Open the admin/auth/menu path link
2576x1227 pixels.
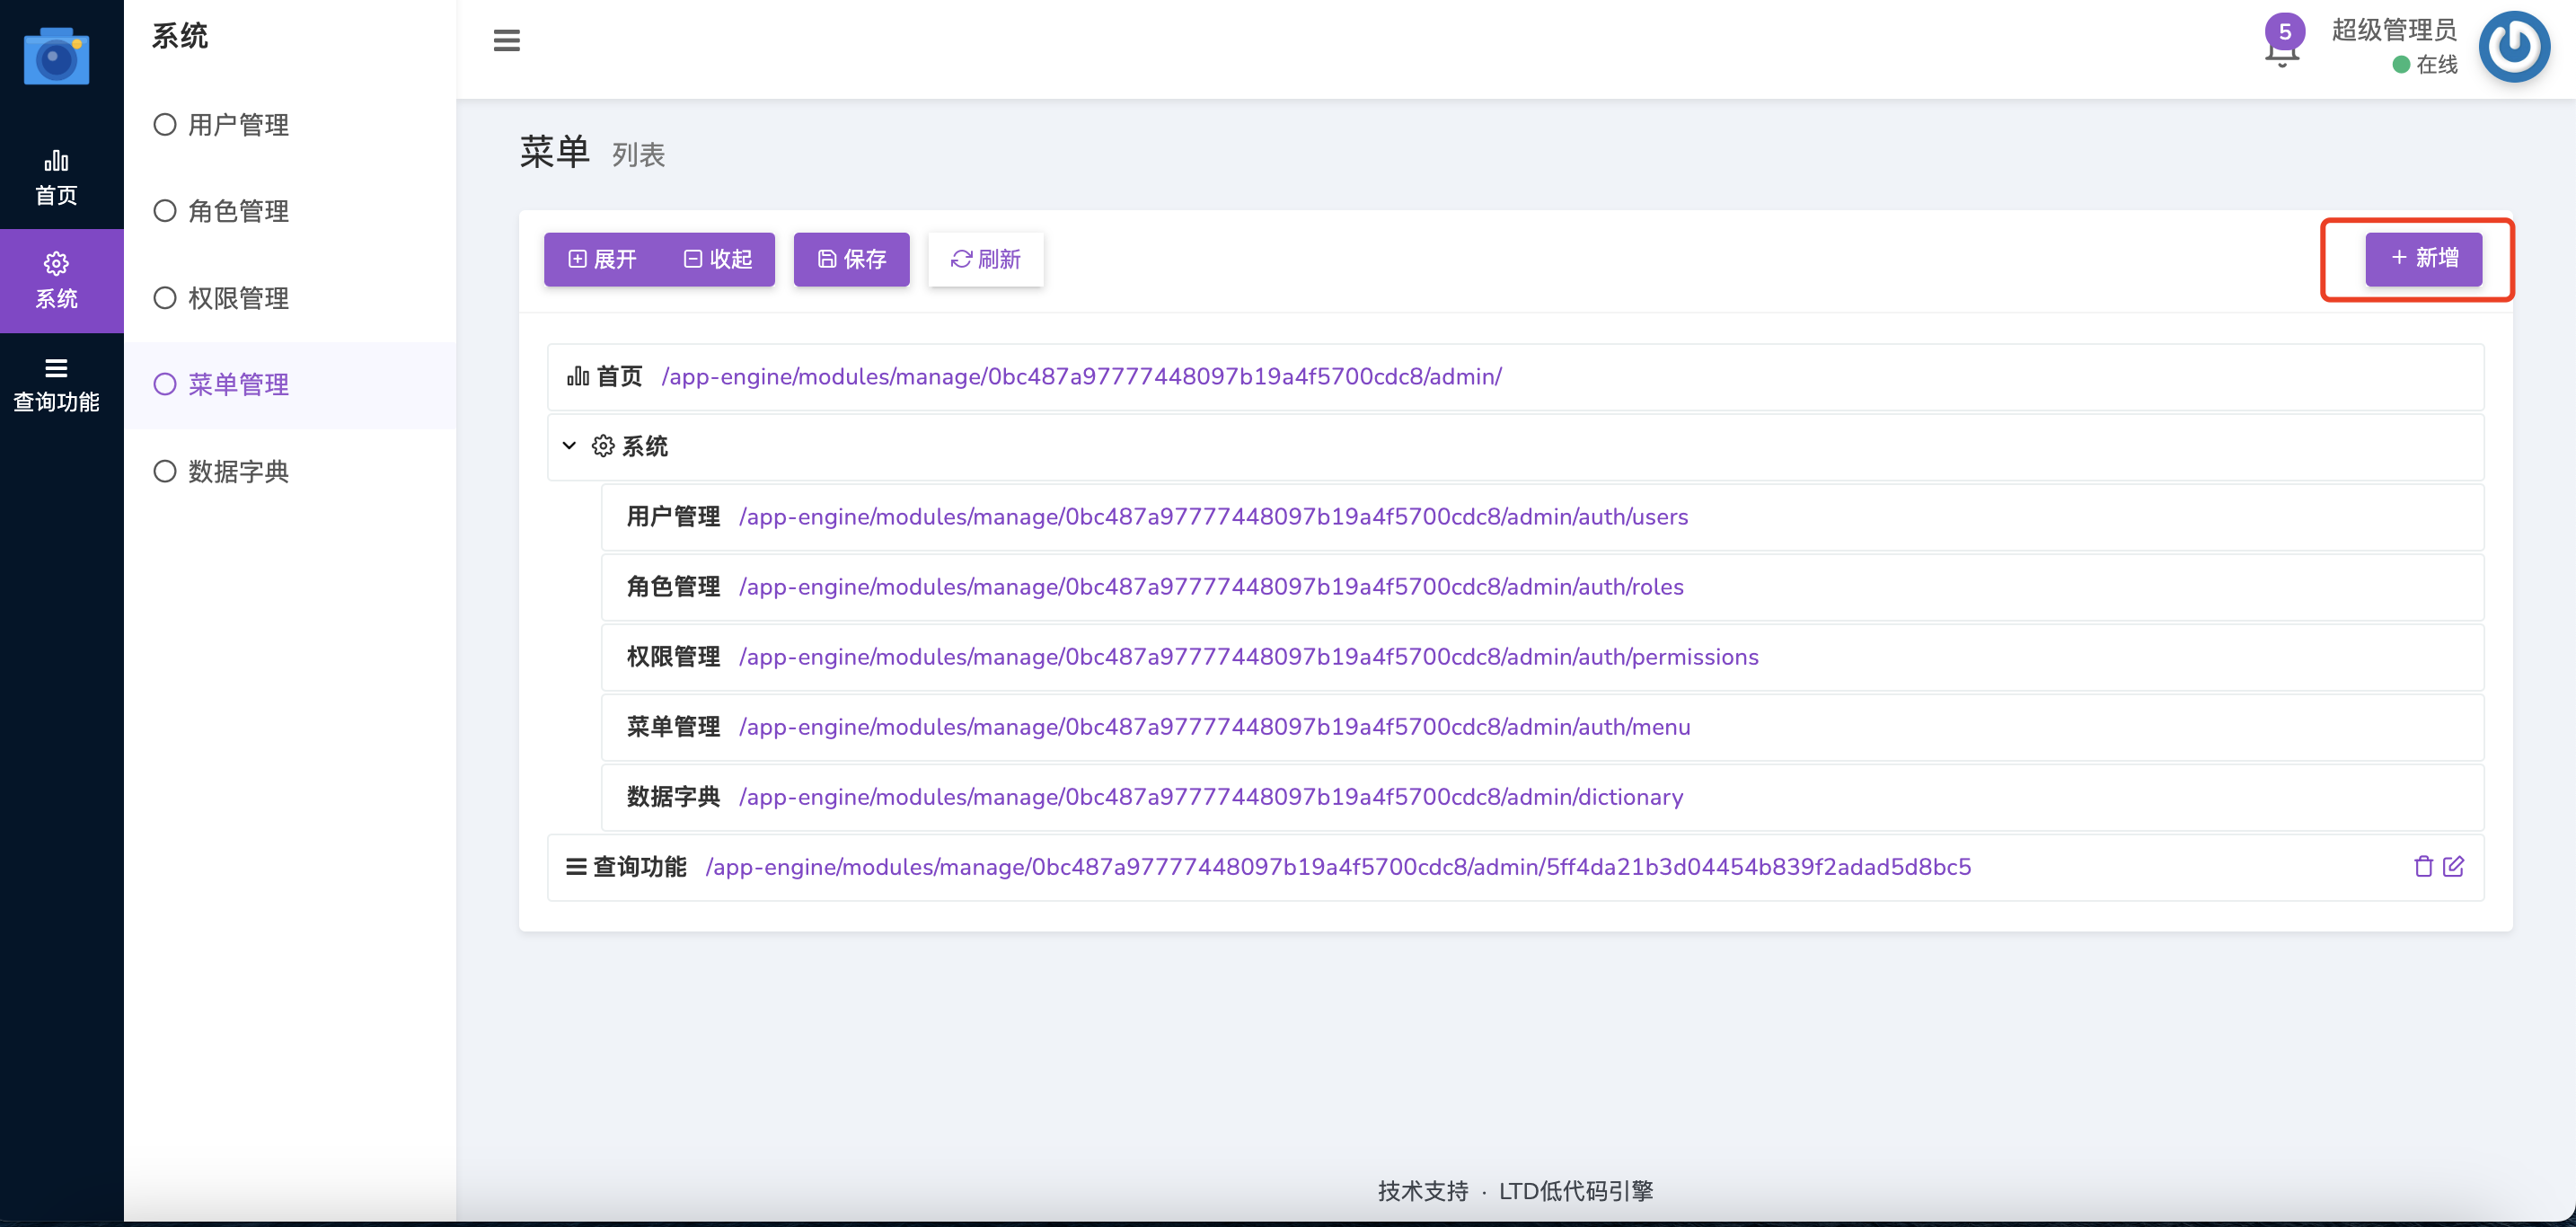pyautogui.click(x=1214, y=727)
